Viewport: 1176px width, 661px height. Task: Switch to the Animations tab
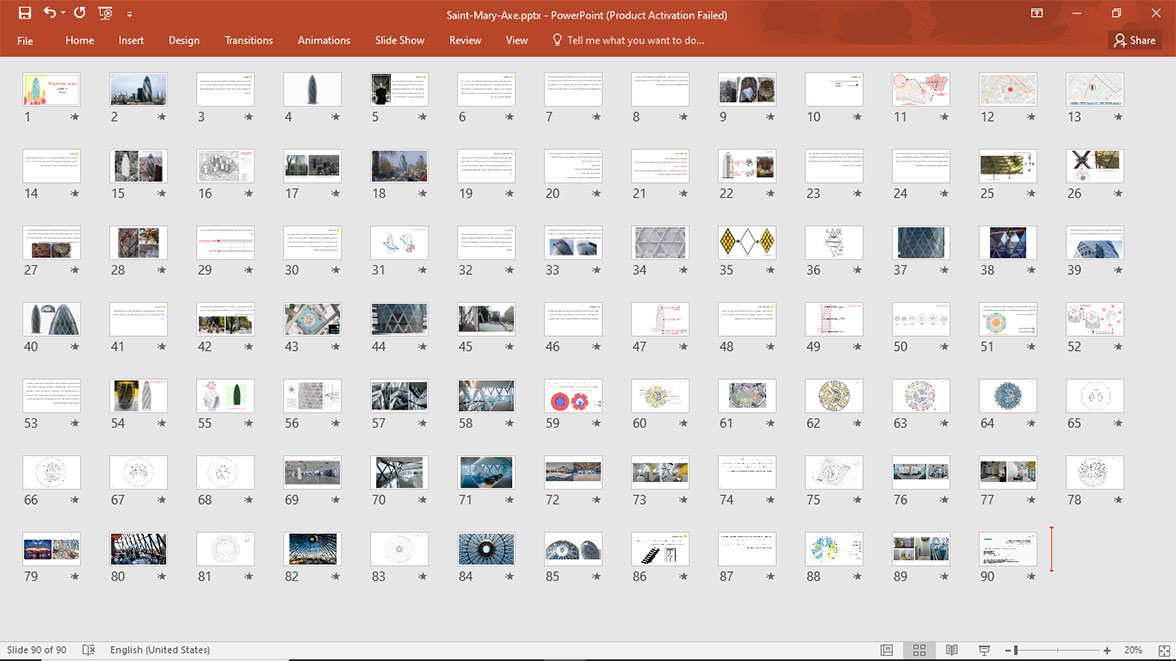[x=323, y=41]
